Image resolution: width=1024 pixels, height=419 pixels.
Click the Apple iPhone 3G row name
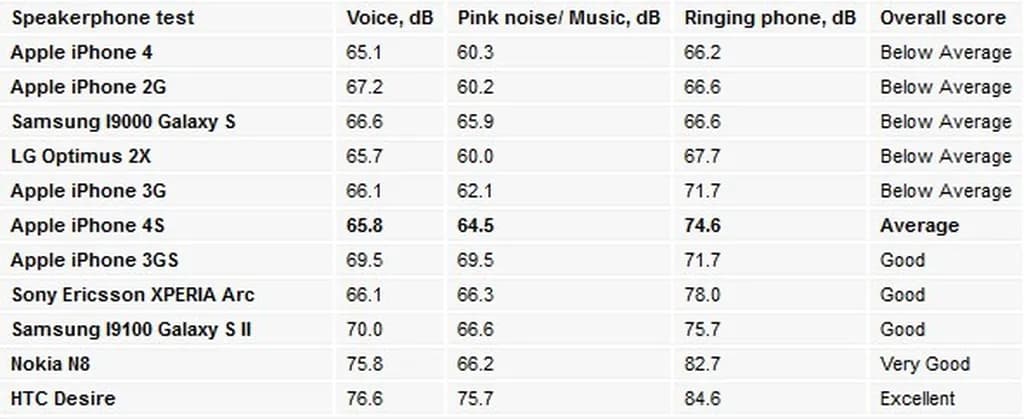point(88,191)
